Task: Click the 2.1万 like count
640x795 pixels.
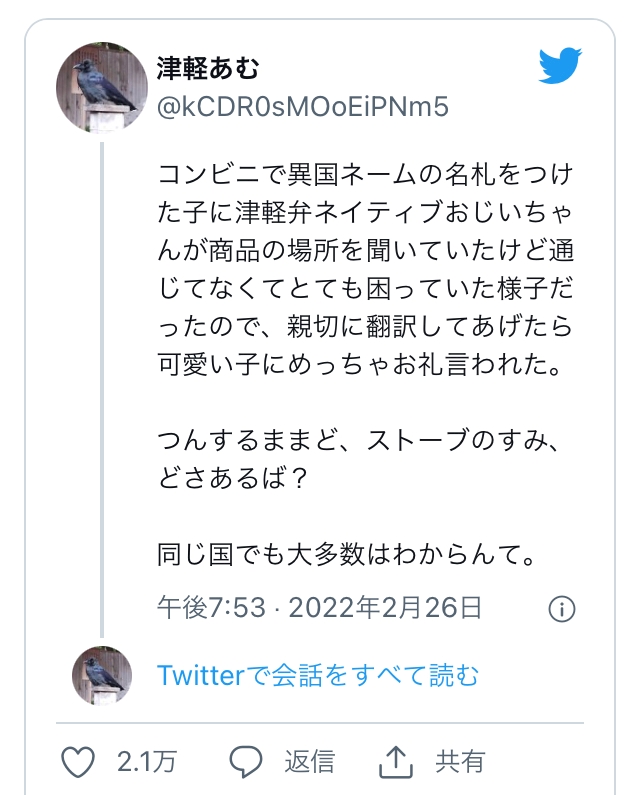Action: tap(147, 762)
